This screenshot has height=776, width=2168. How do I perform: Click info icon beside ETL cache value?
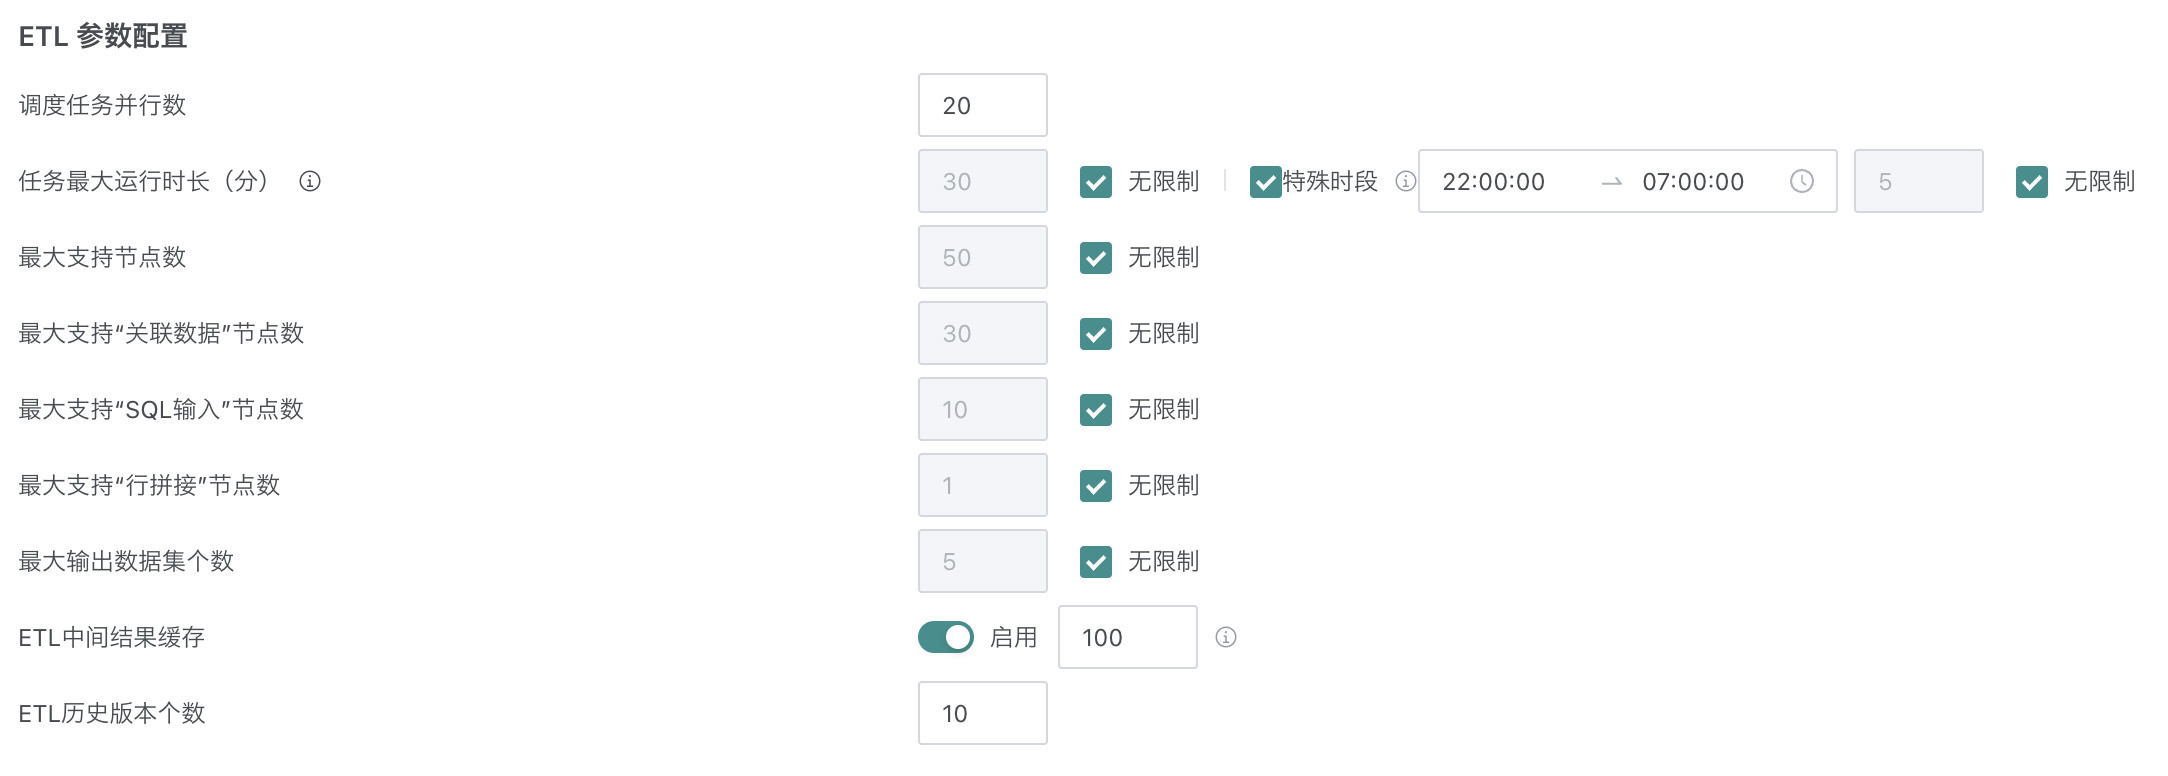tap(1225, 637)
